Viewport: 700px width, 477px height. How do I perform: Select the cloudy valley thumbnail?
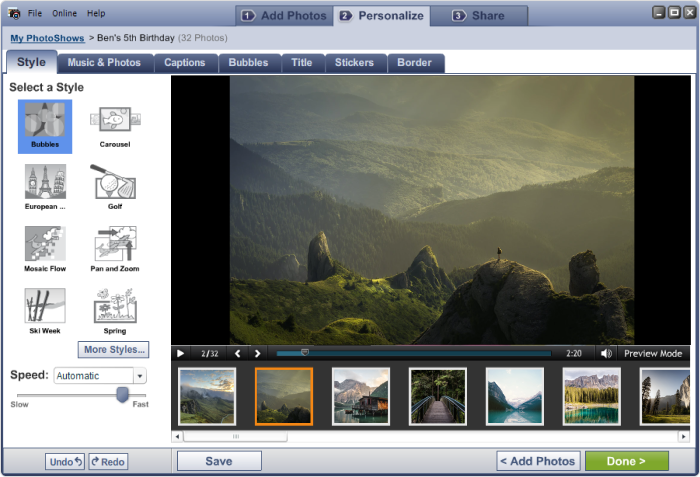pos(207,396)
